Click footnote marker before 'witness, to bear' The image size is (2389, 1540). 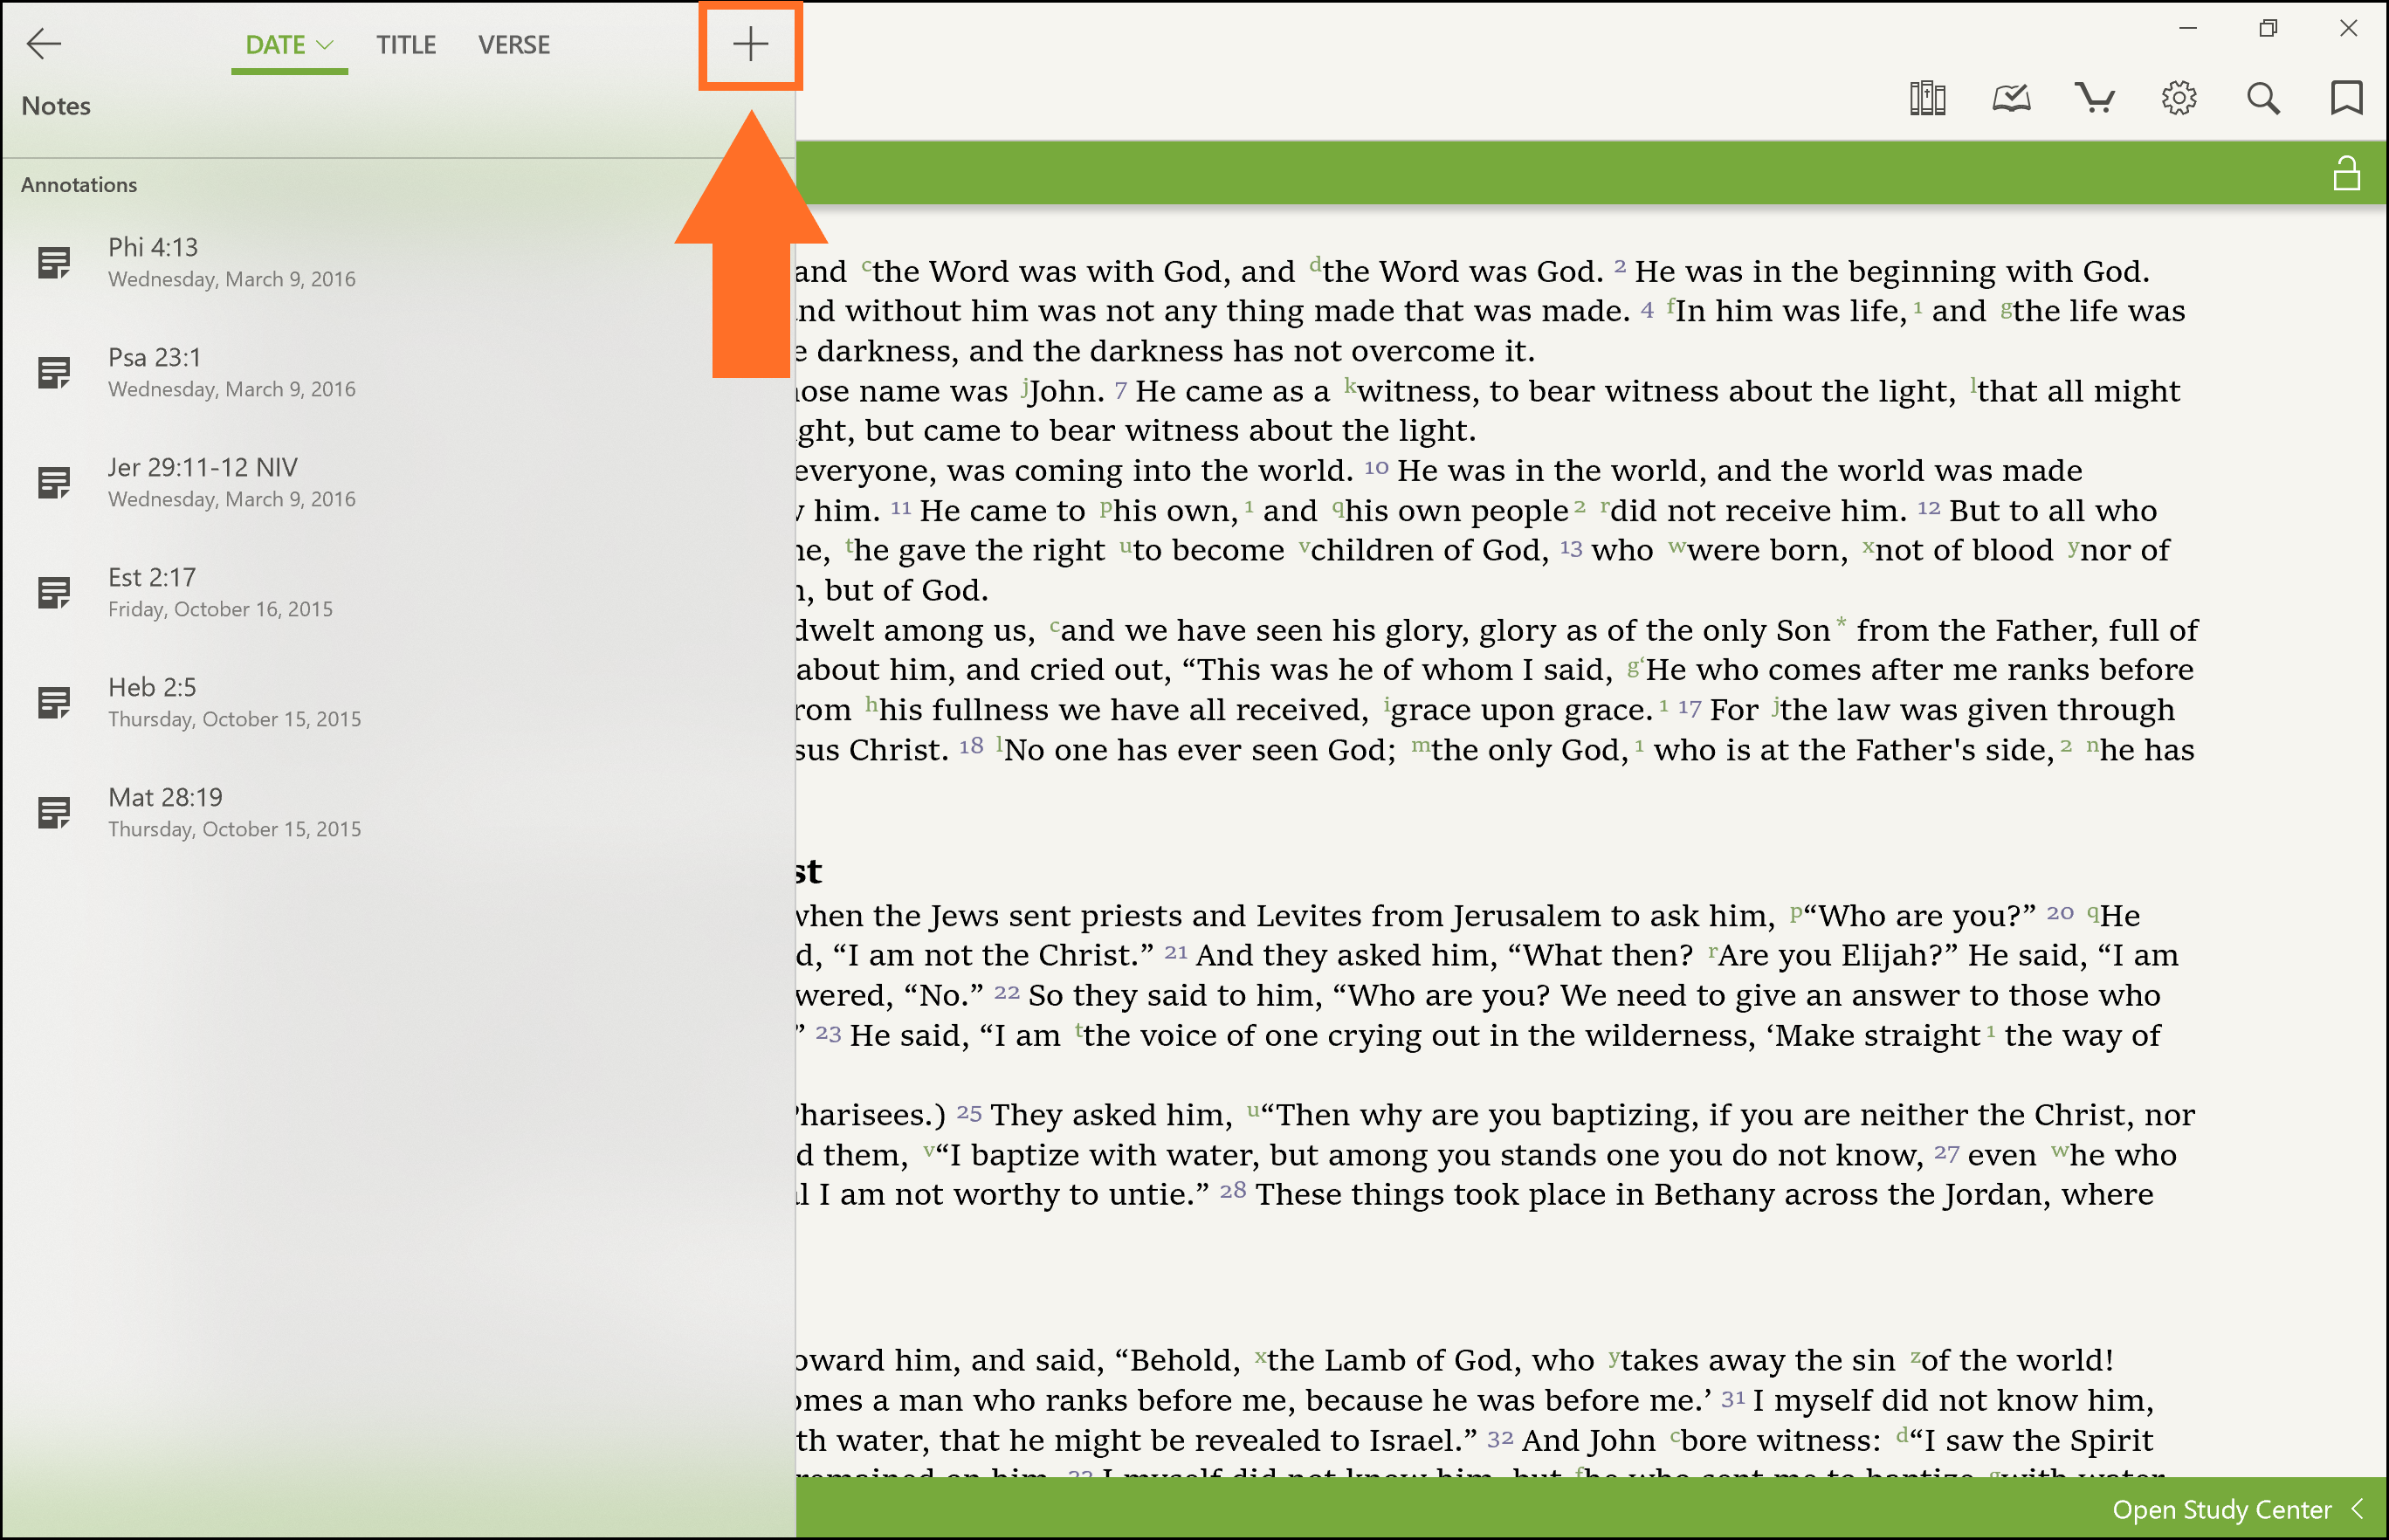pos(1350,385)
